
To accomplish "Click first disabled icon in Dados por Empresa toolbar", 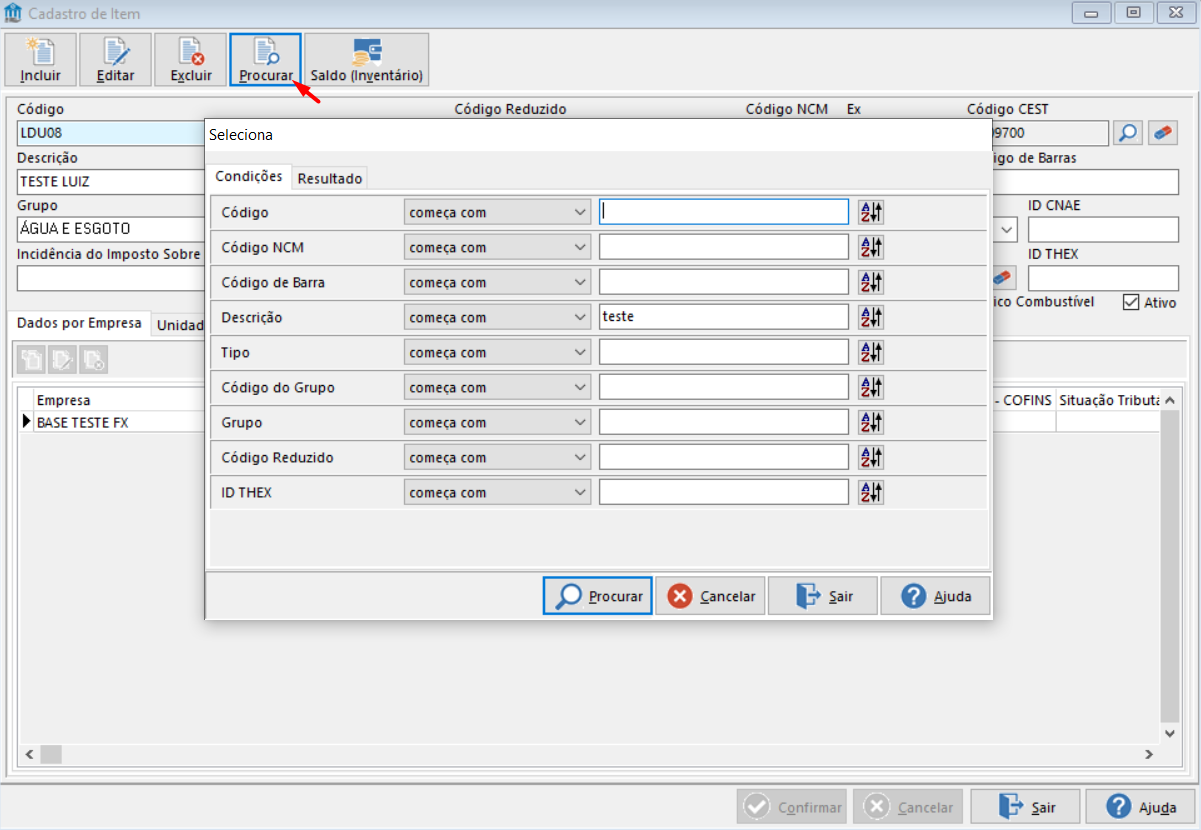I will (x=33, y=360).
